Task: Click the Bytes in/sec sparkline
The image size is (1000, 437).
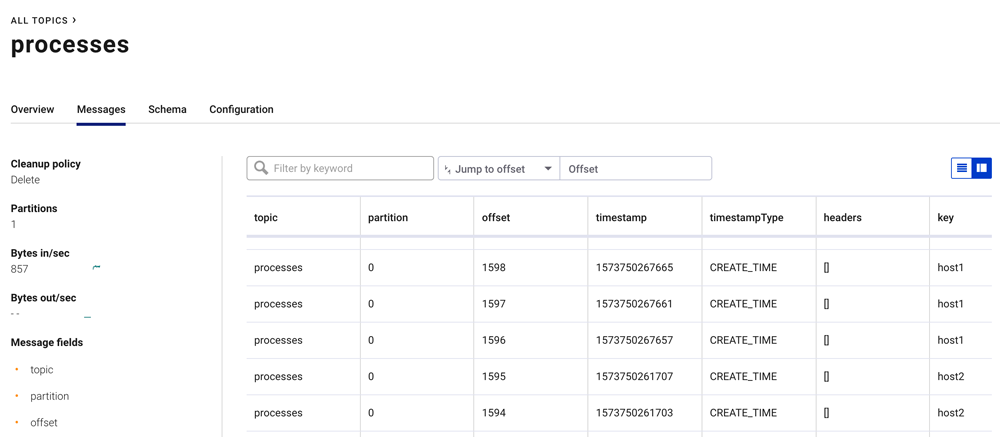Action: pyautogui.click(x=96, y=267)
